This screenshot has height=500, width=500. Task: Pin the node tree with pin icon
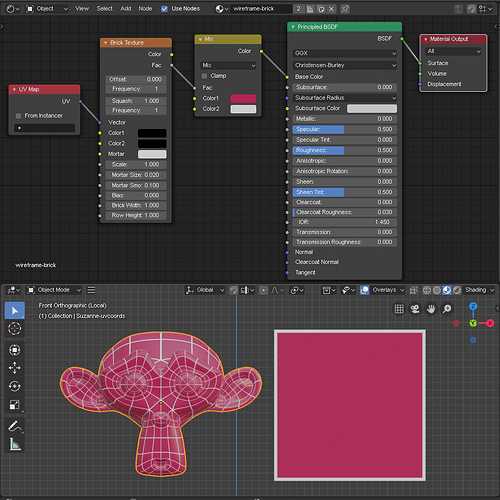click(x=345, y=9)
